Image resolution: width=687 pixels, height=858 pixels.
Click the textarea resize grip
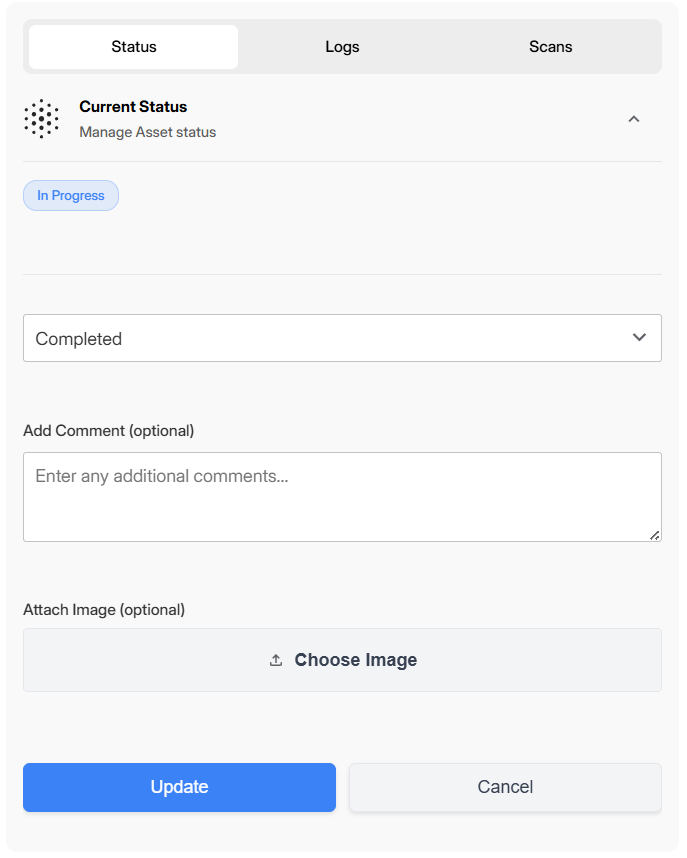(x=657, y=537)
